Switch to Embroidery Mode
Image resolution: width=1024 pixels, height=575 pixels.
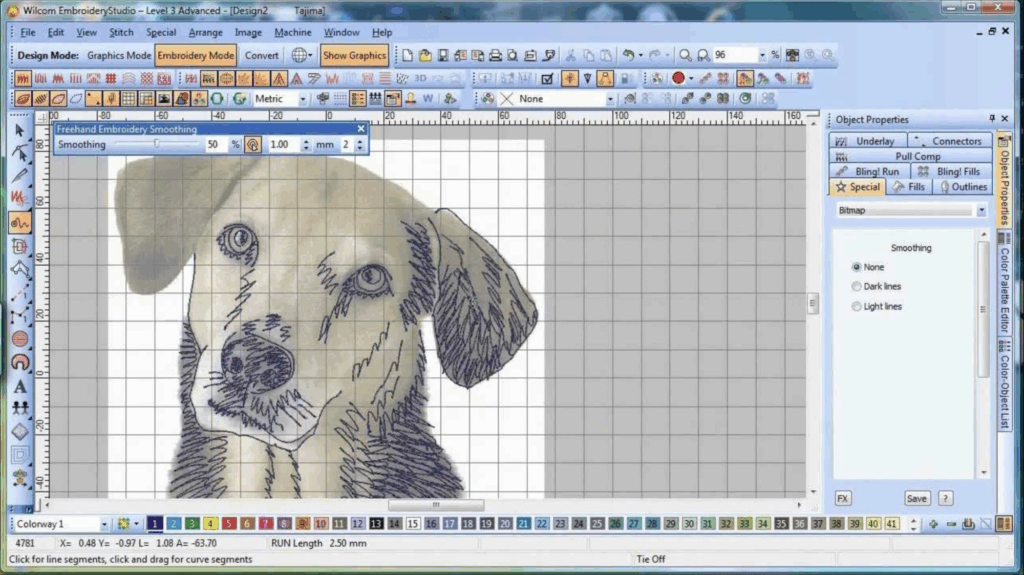(195, 56)
